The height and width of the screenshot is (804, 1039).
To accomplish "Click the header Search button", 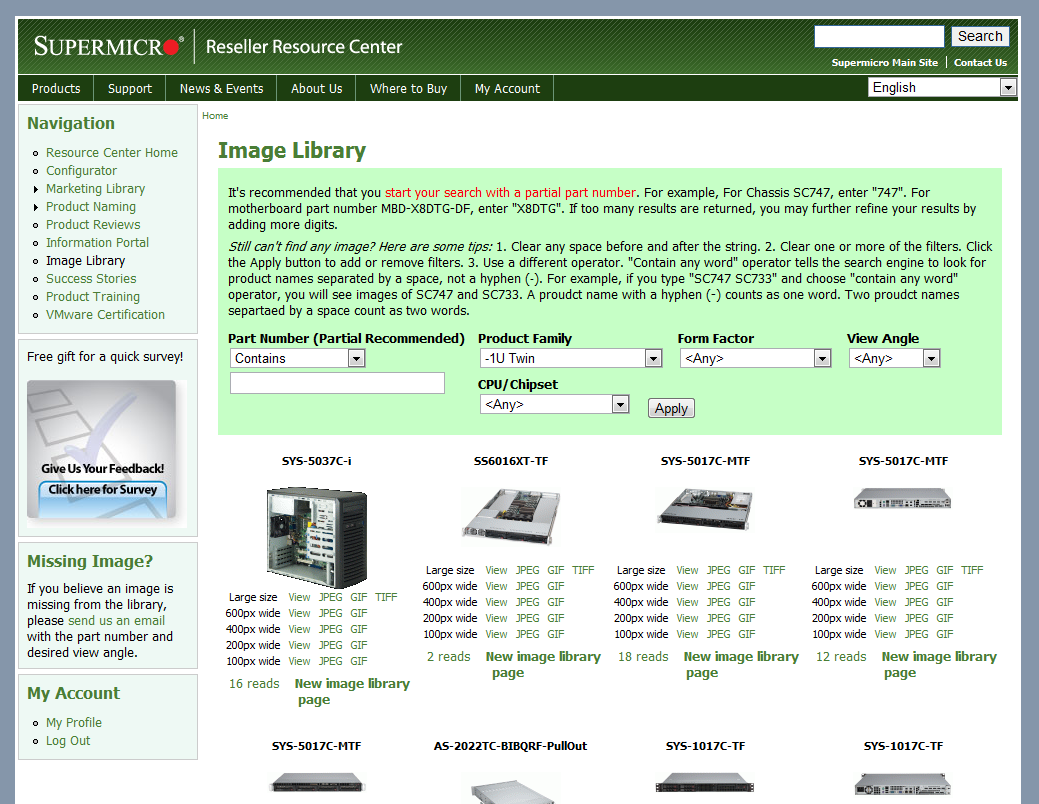I will tap(980, 36).
